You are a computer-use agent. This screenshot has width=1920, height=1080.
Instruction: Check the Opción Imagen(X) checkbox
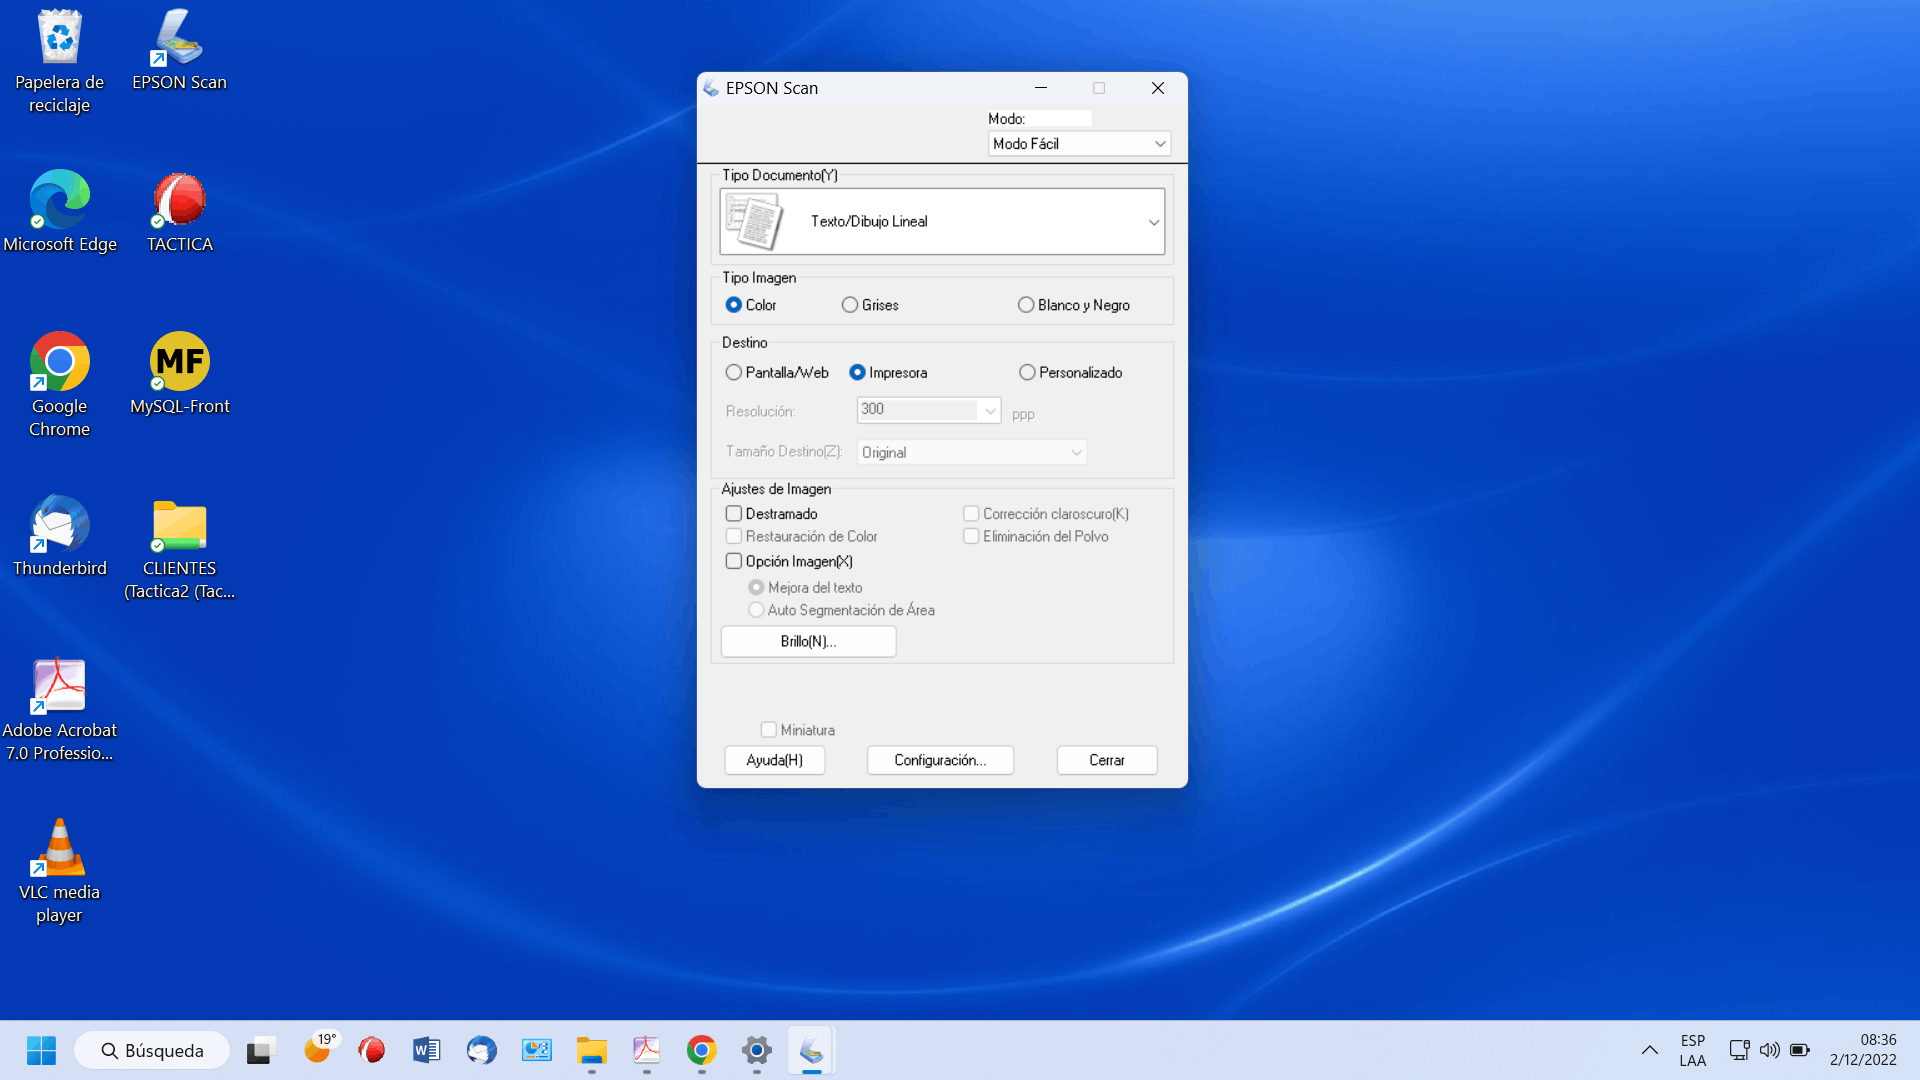coord(734,561)
